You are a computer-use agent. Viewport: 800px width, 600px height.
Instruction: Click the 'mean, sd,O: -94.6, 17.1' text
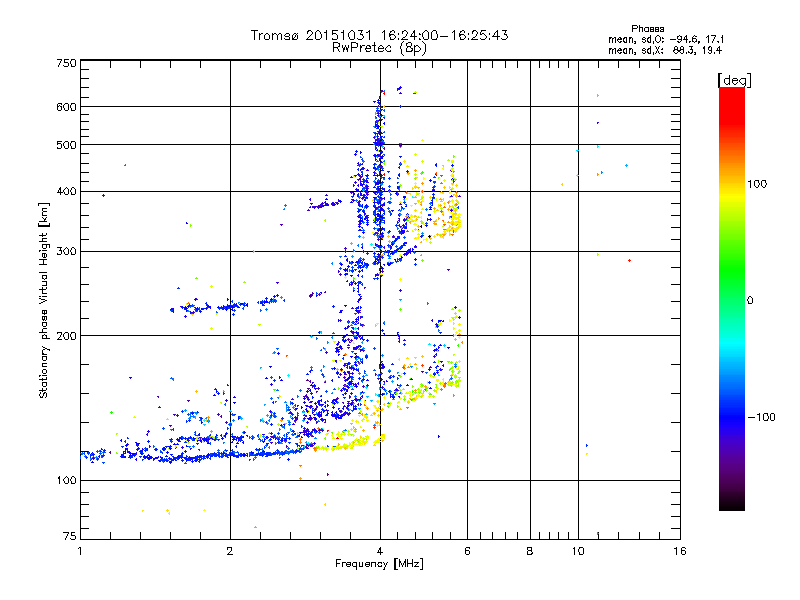point(666,39)
